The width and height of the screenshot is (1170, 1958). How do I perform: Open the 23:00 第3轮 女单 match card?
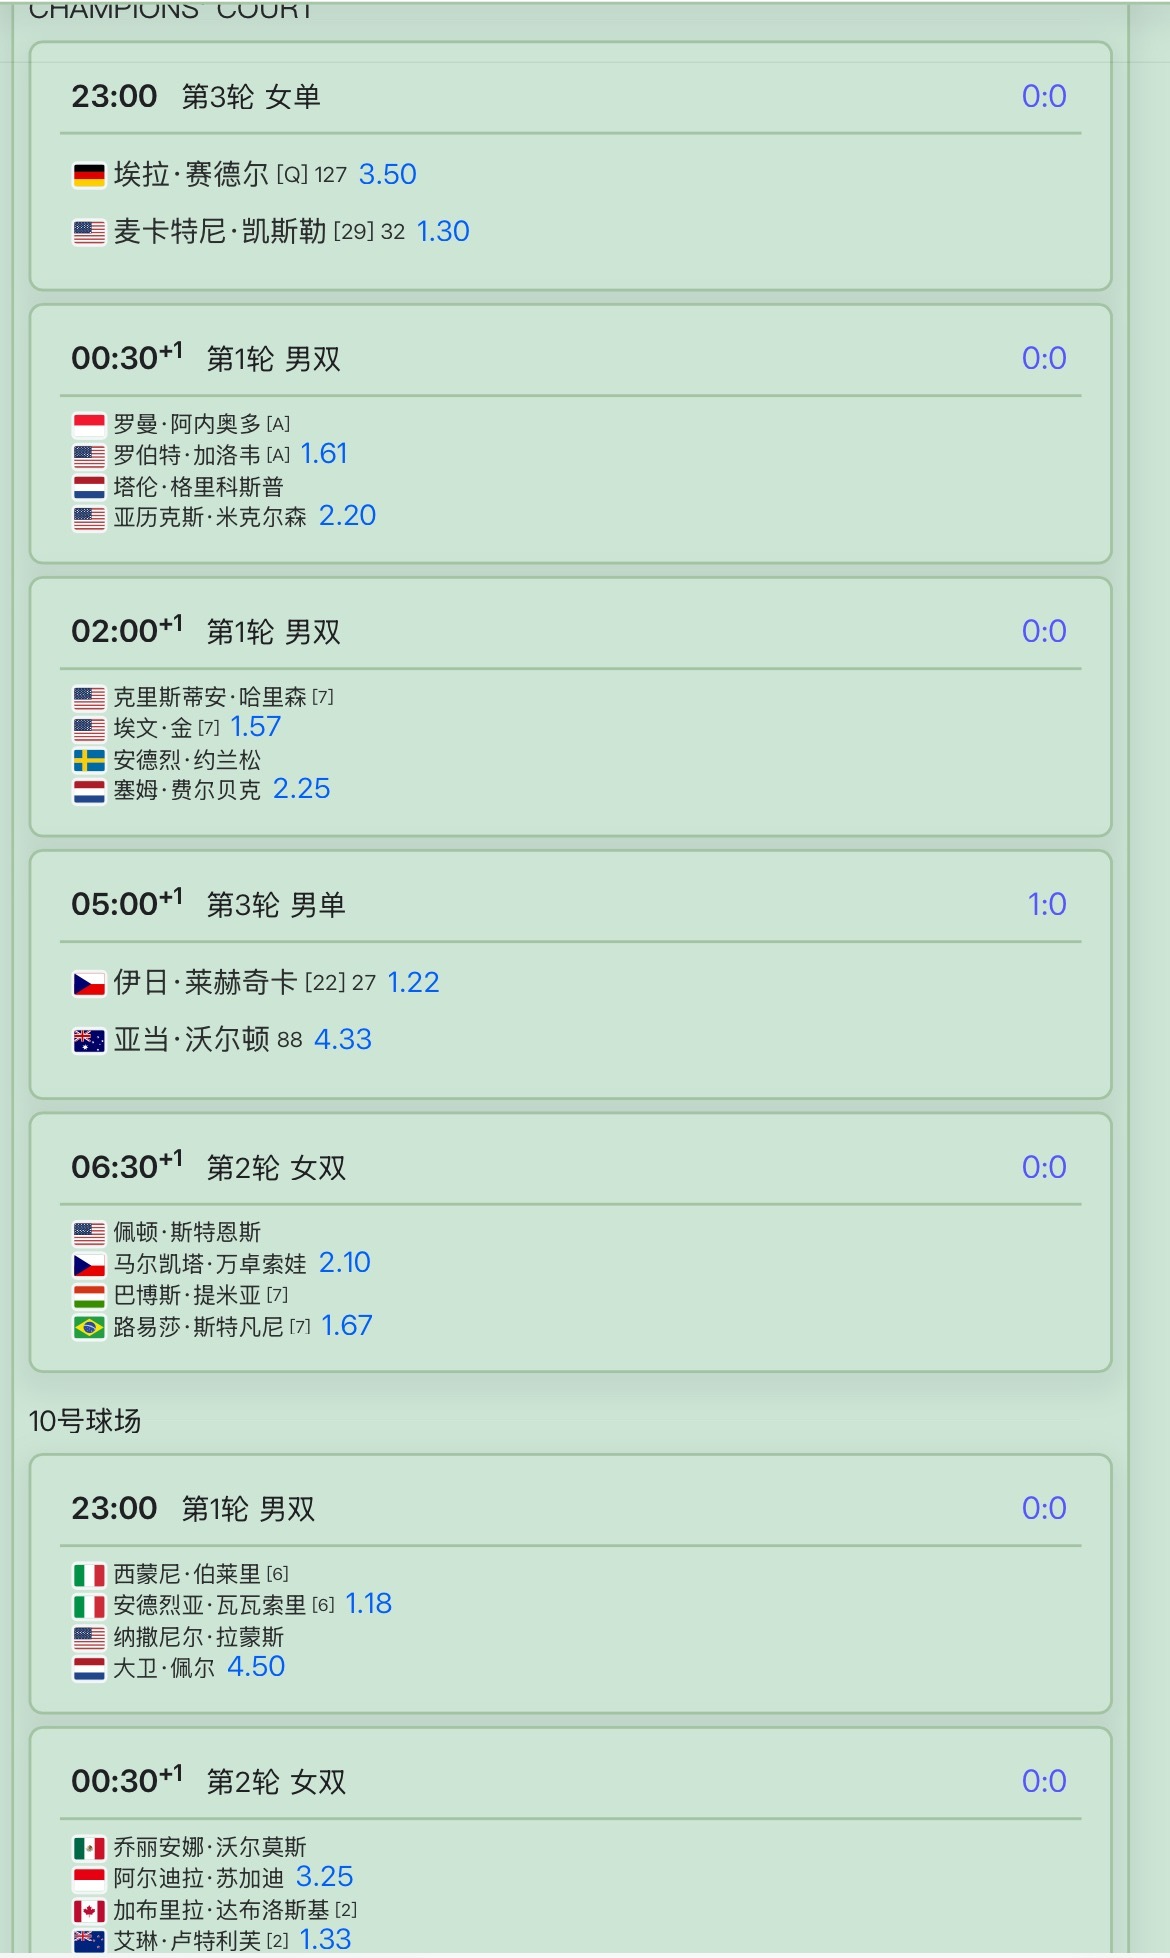tap(571, 166)
